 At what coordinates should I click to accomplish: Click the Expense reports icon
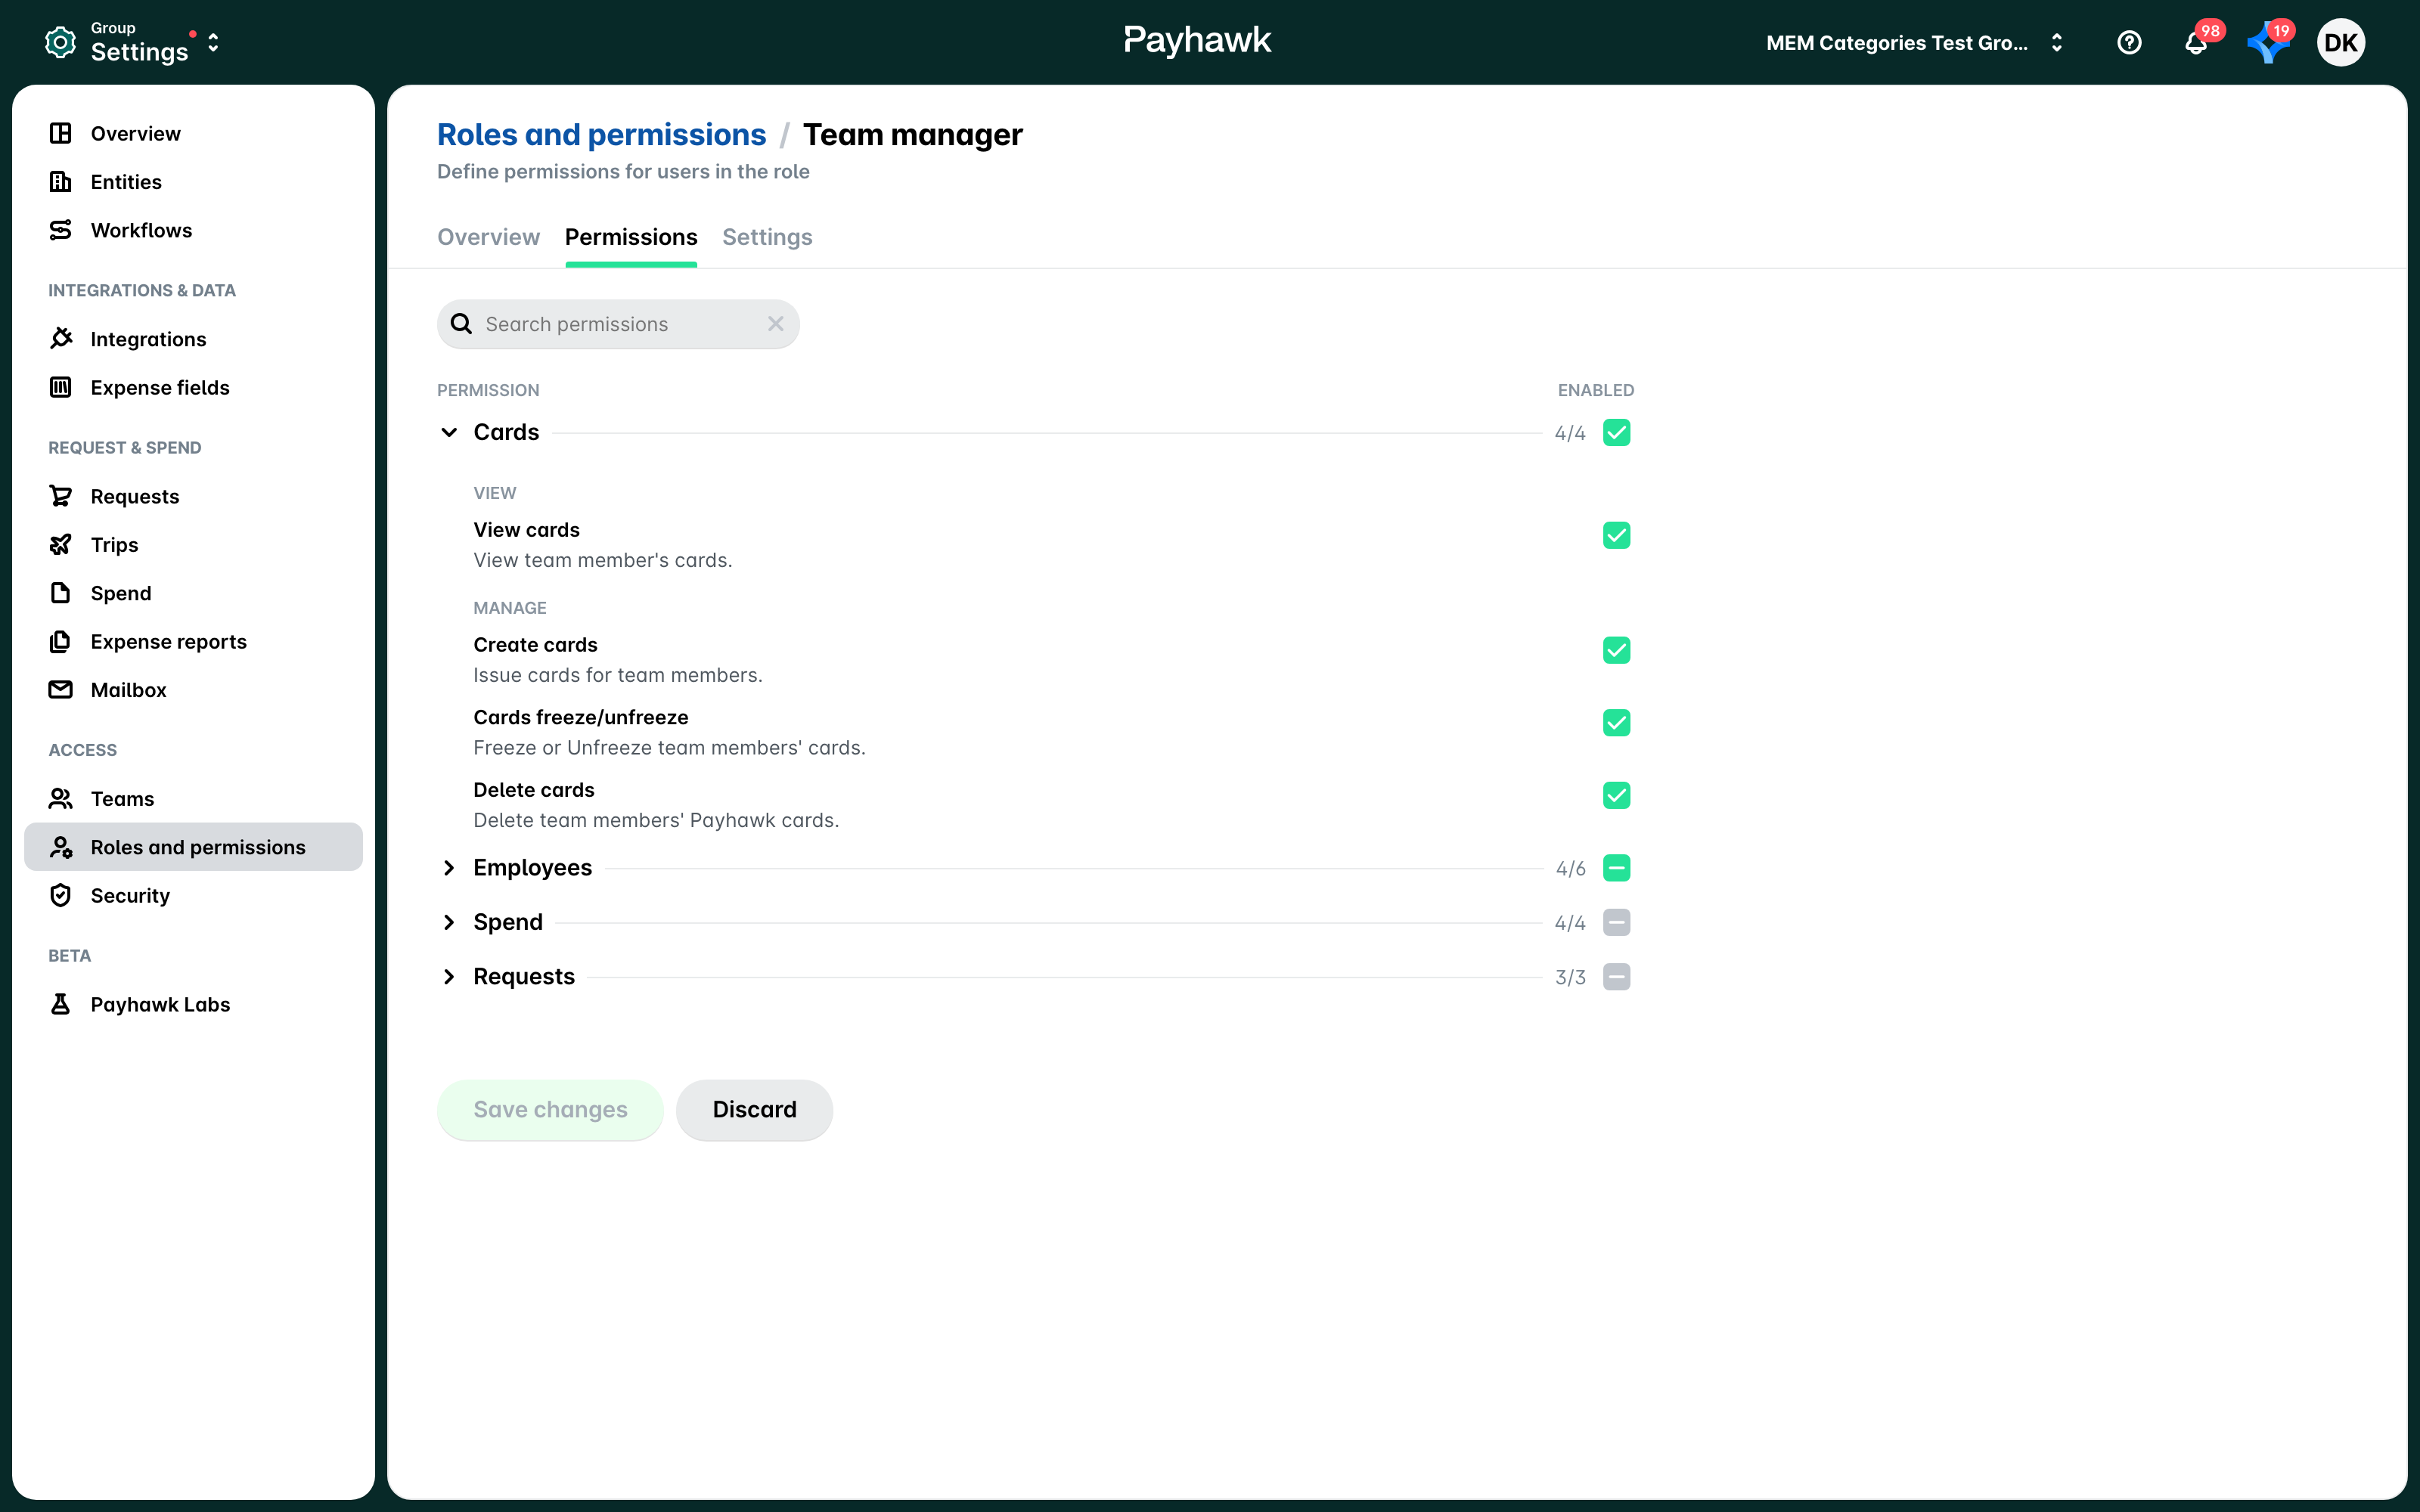[x=60, y=641]
